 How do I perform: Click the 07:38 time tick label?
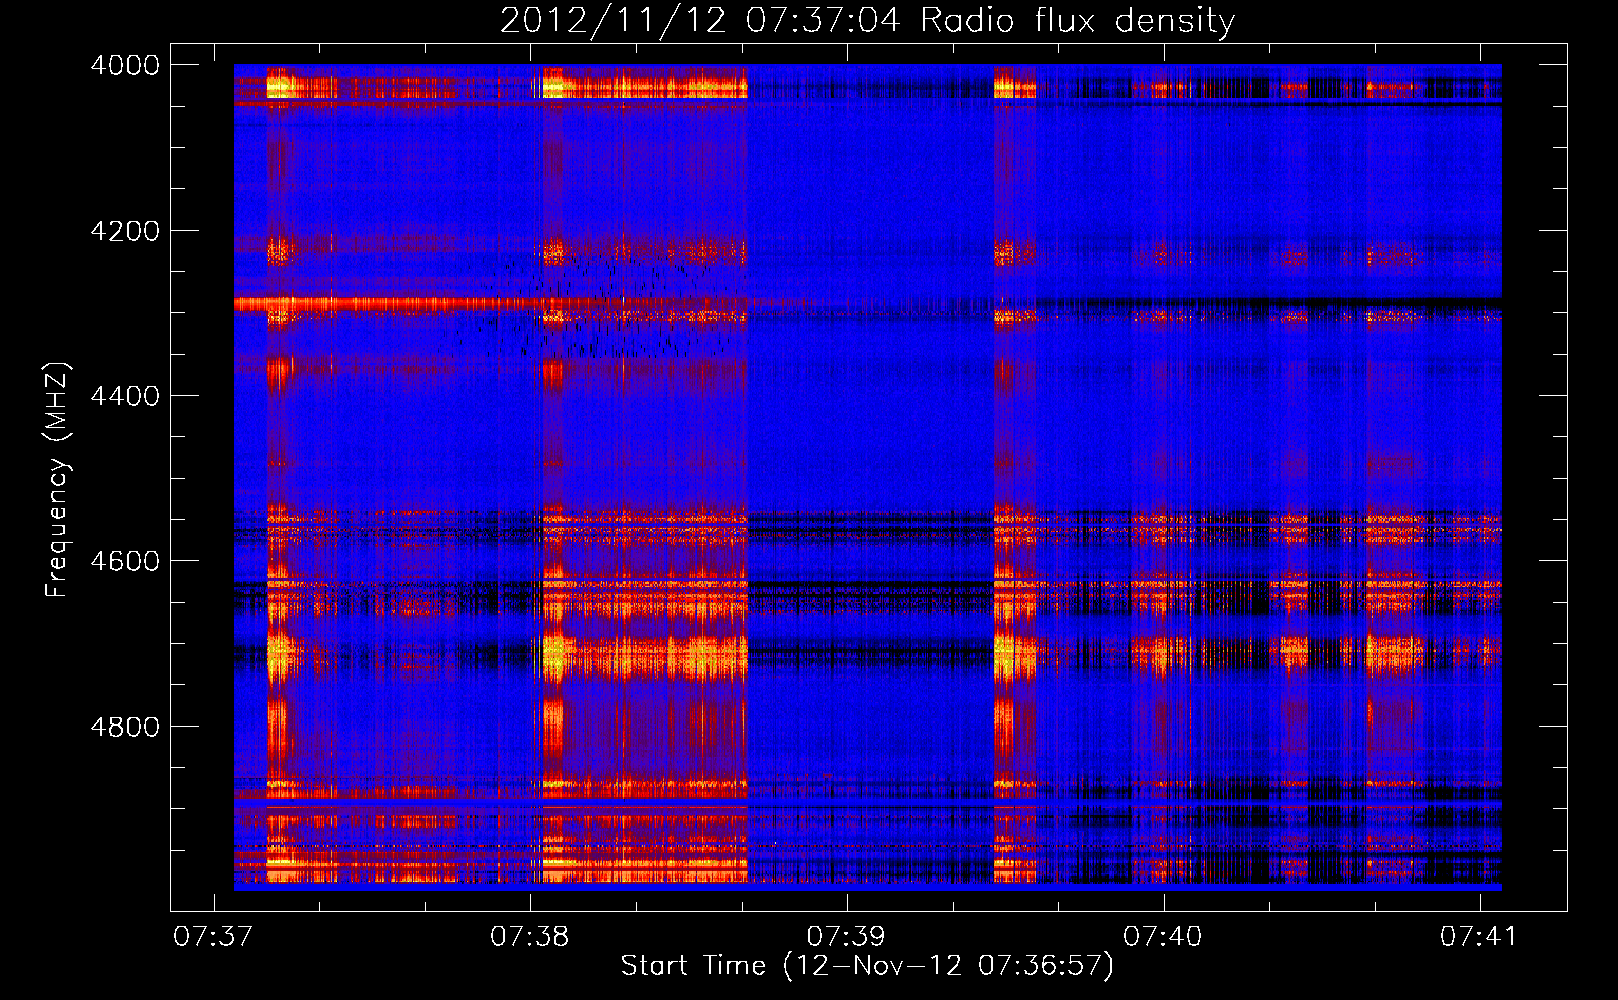click(x=529, y=937)
